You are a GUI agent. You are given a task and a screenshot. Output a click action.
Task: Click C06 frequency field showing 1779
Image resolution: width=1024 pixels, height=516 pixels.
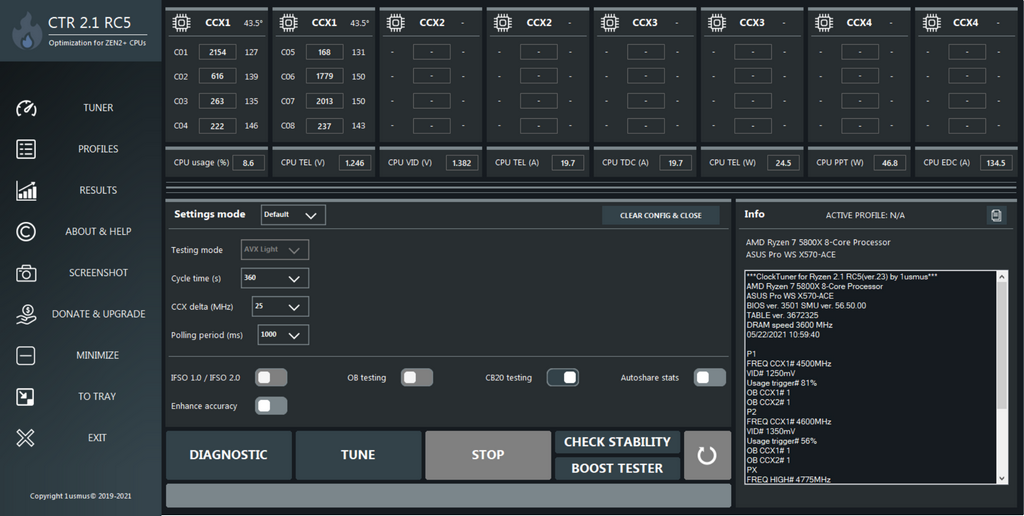pyautogui.click(x=325, y=76)
